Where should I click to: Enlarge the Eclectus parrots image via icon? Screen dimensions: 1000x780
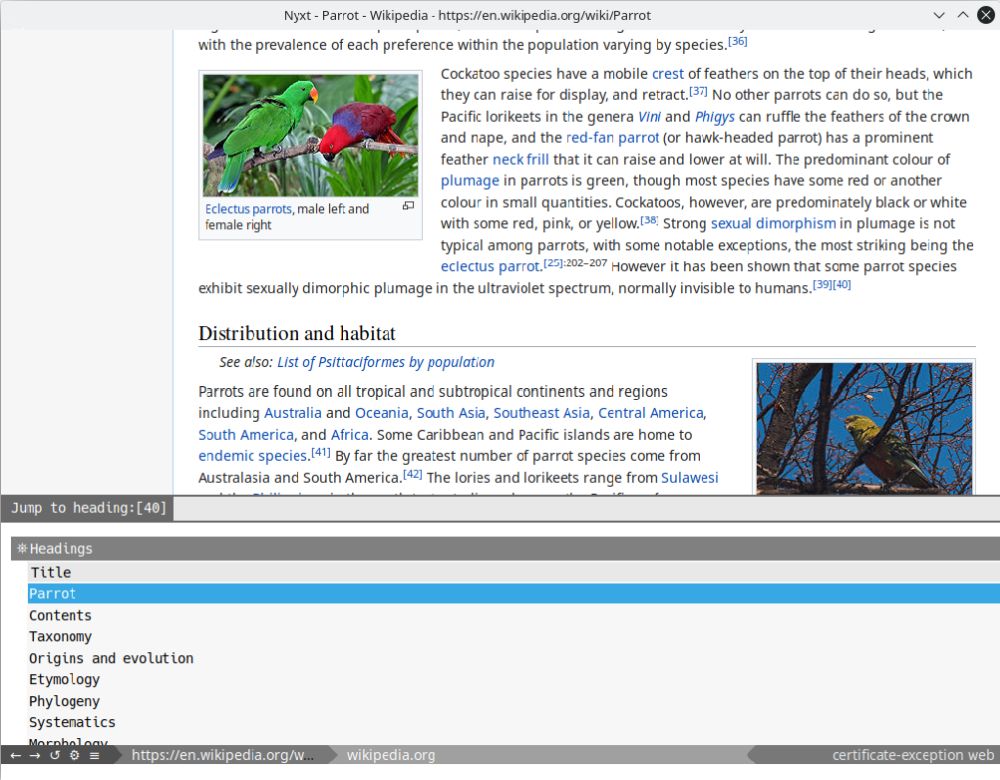point(408,206)
